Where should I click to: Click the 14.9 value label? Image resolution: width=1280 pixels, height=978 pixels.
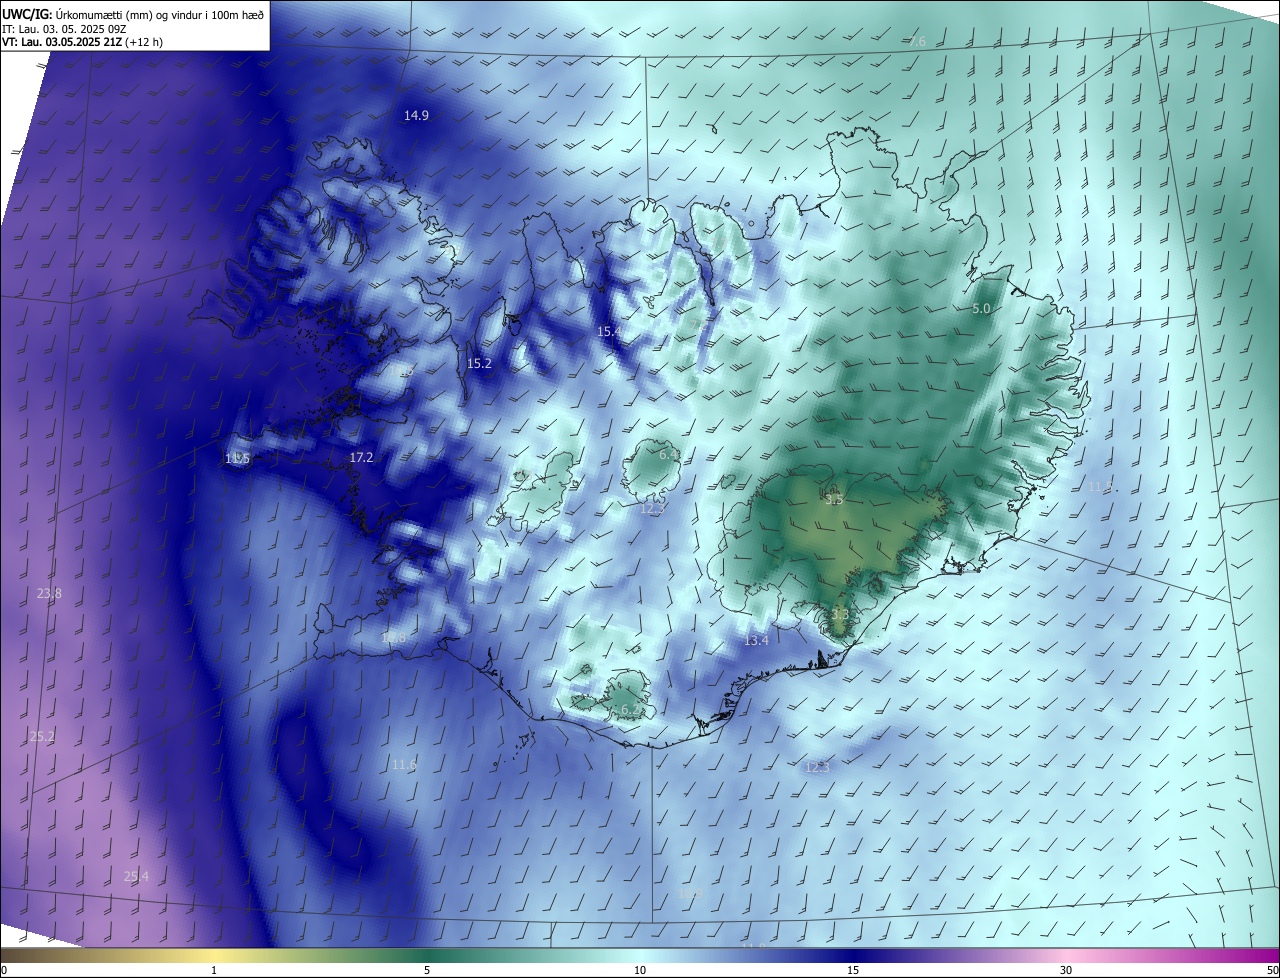tap(416, 116)
